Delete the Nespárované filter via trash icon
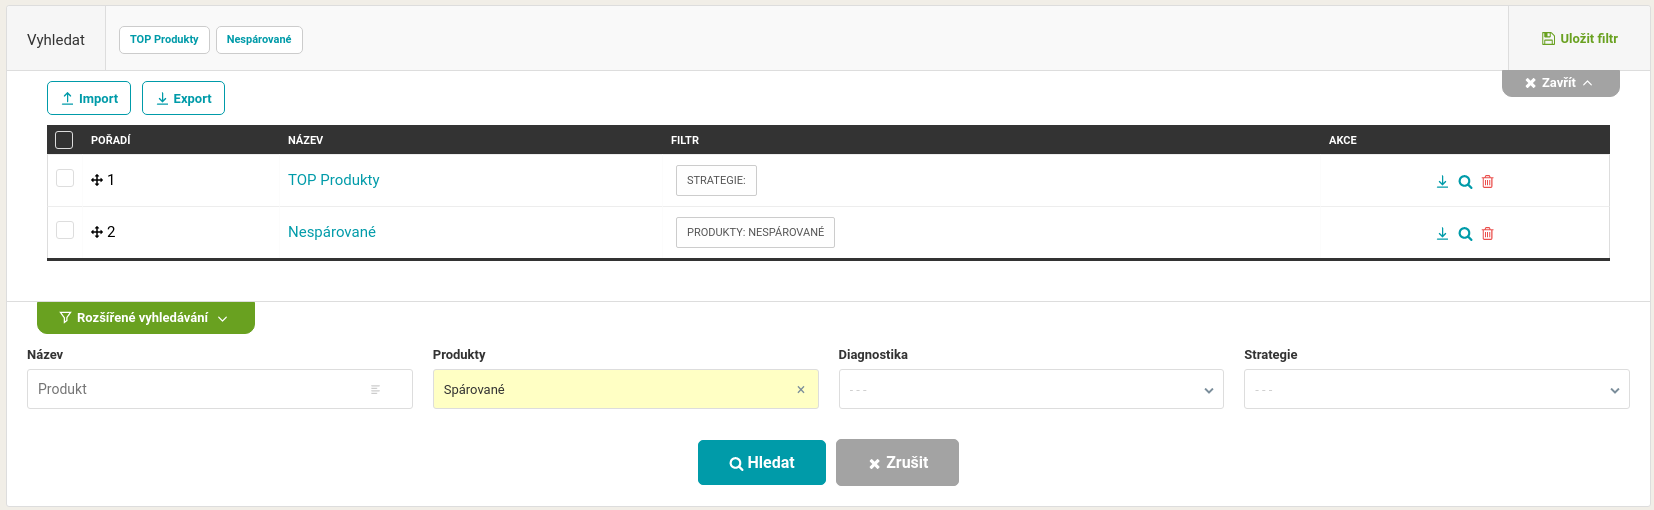This screenshot has width=1654, height=510. [1488, 234]
